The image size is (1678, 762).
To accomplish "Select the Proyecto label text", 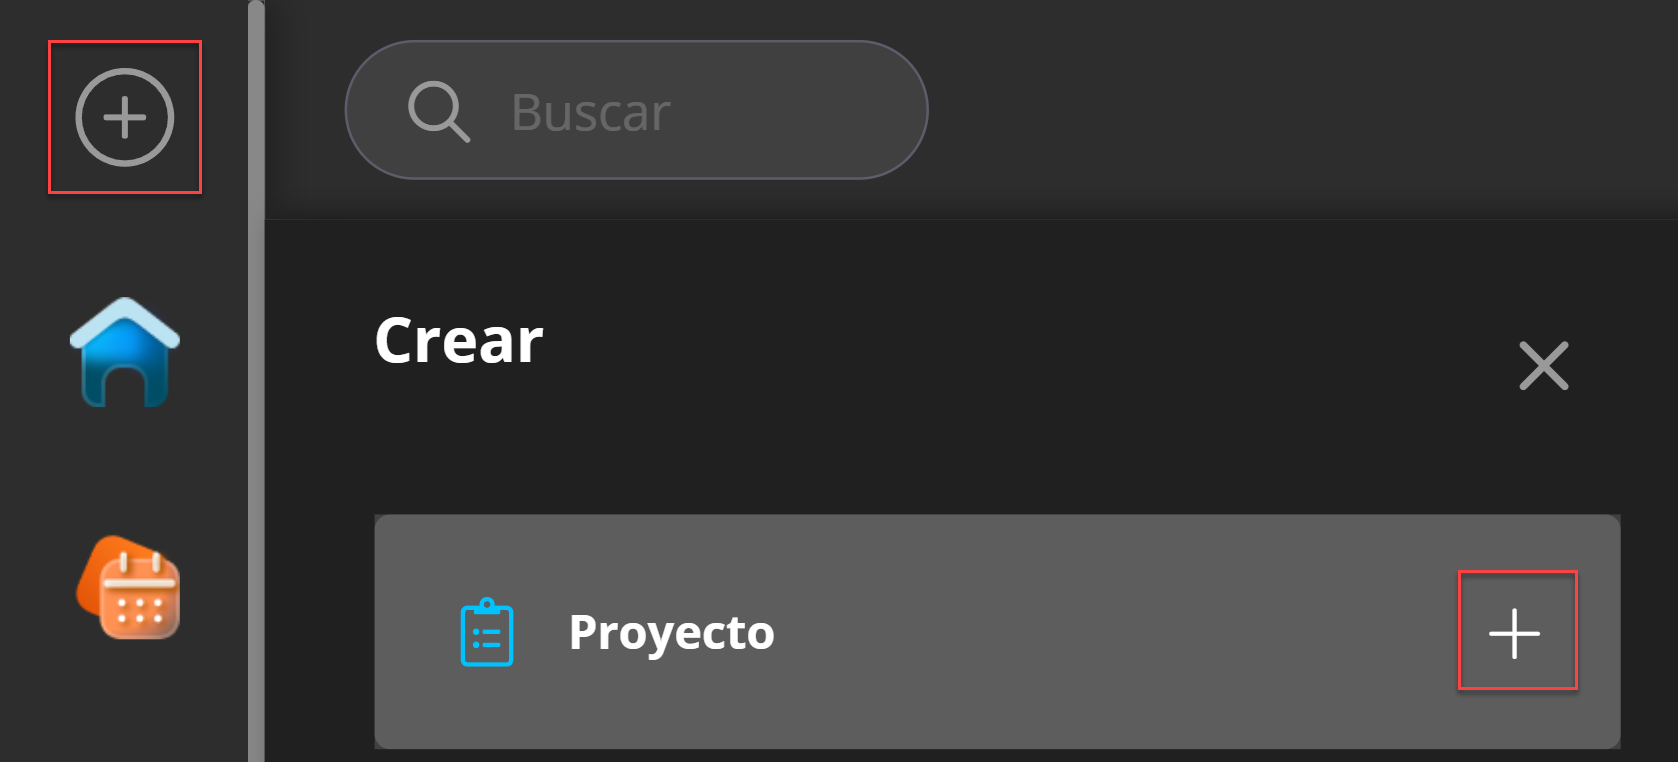I will (x=671, y=633).
